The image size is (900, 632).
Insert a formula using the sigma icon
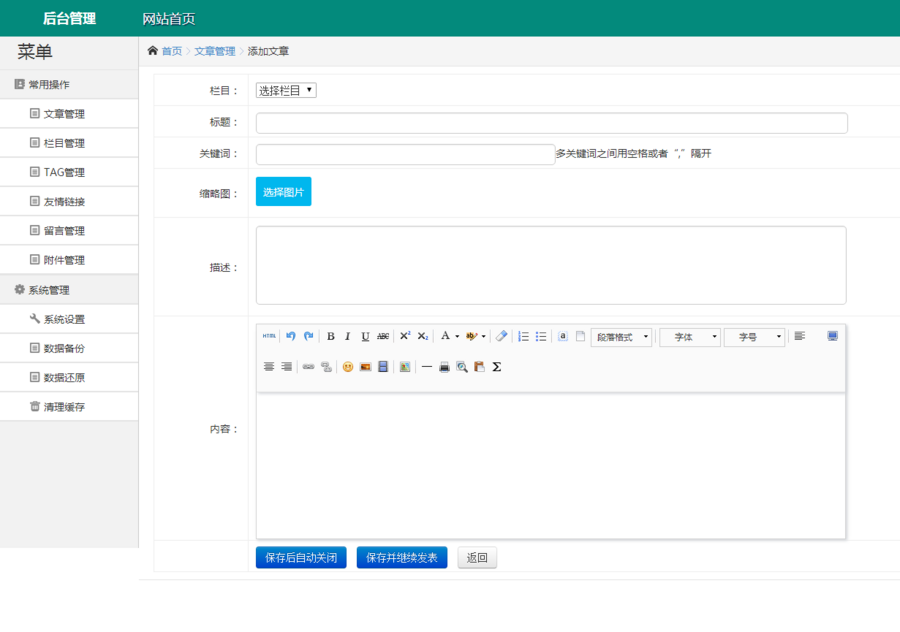tap(495, 365)
